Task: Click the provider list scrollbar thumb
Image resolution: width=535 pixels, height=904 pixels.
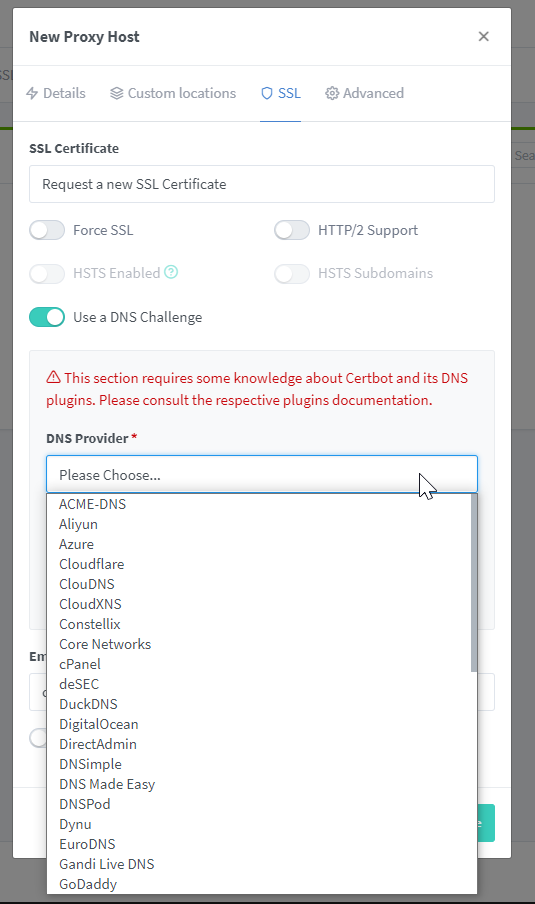Action: point(474,583)
